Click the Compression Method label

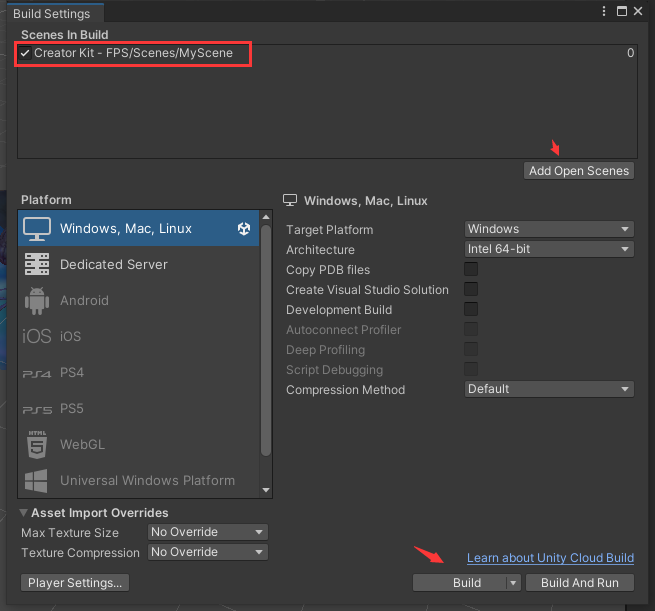[345, 390]
